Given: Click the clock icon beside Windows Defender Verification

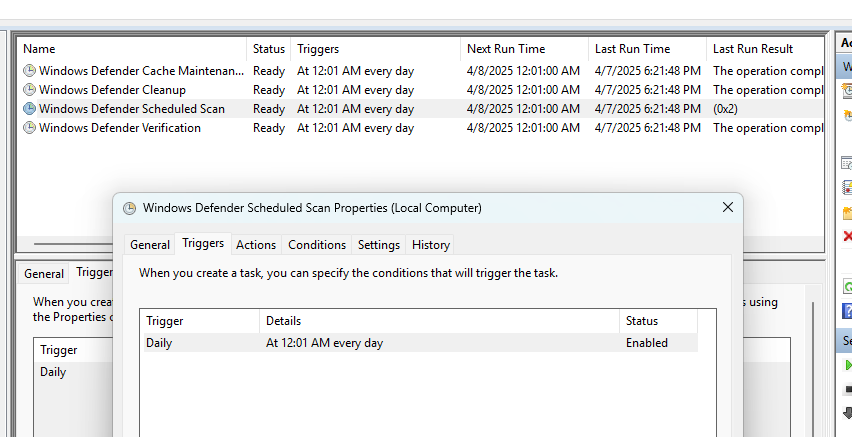Looking at the screenshot, I should (29, 128).
